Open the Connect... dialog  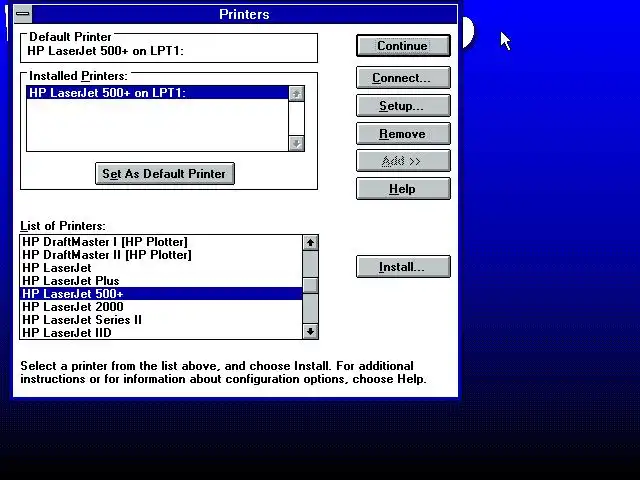point(403,78)
